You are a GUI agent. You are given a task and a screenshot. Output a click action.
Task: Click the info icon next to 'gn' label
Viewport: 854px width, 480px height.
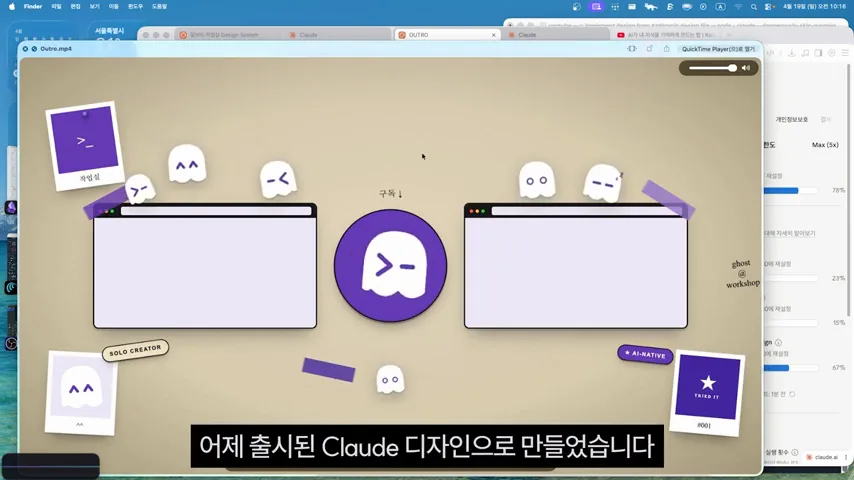[778, 343]
